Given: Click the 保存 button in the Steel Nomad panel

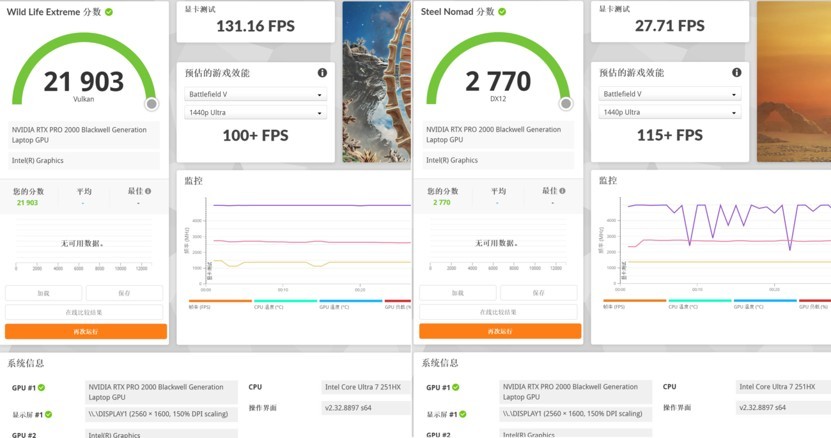Looking at the screenshot, I should pos(539,293).
